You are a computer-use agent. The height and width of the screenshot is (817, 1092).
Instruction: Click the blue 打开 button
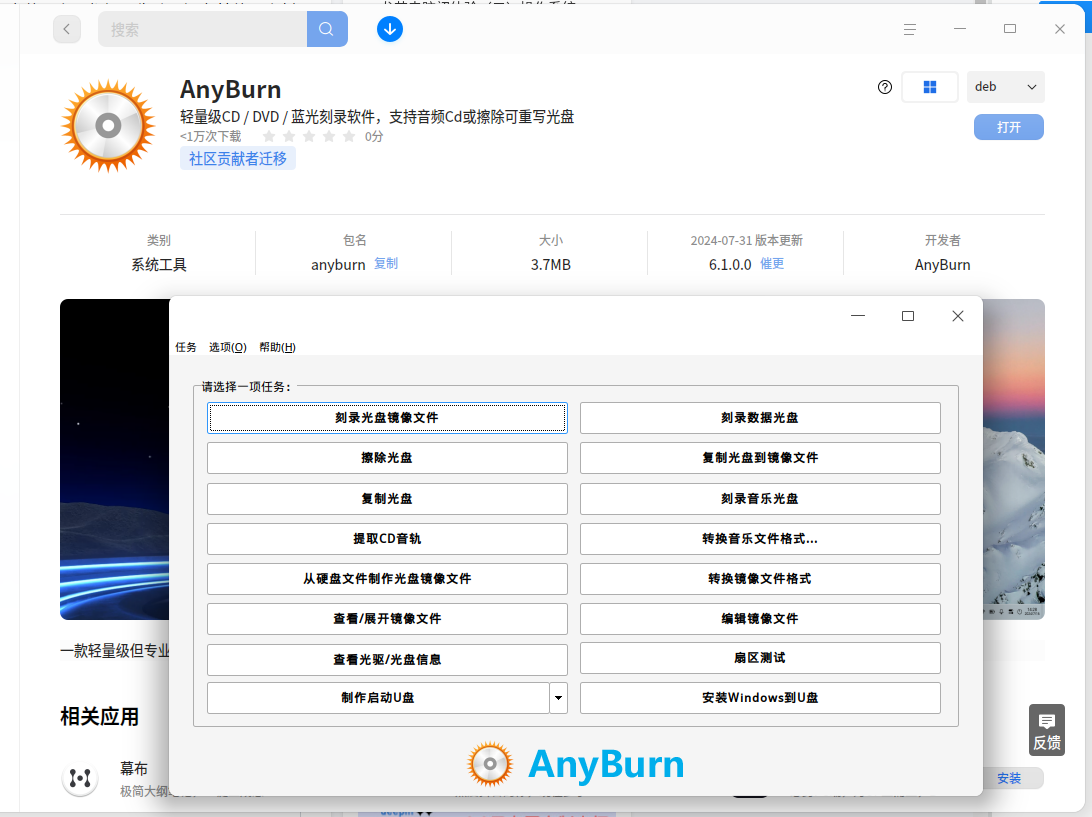pos(1008,127)
